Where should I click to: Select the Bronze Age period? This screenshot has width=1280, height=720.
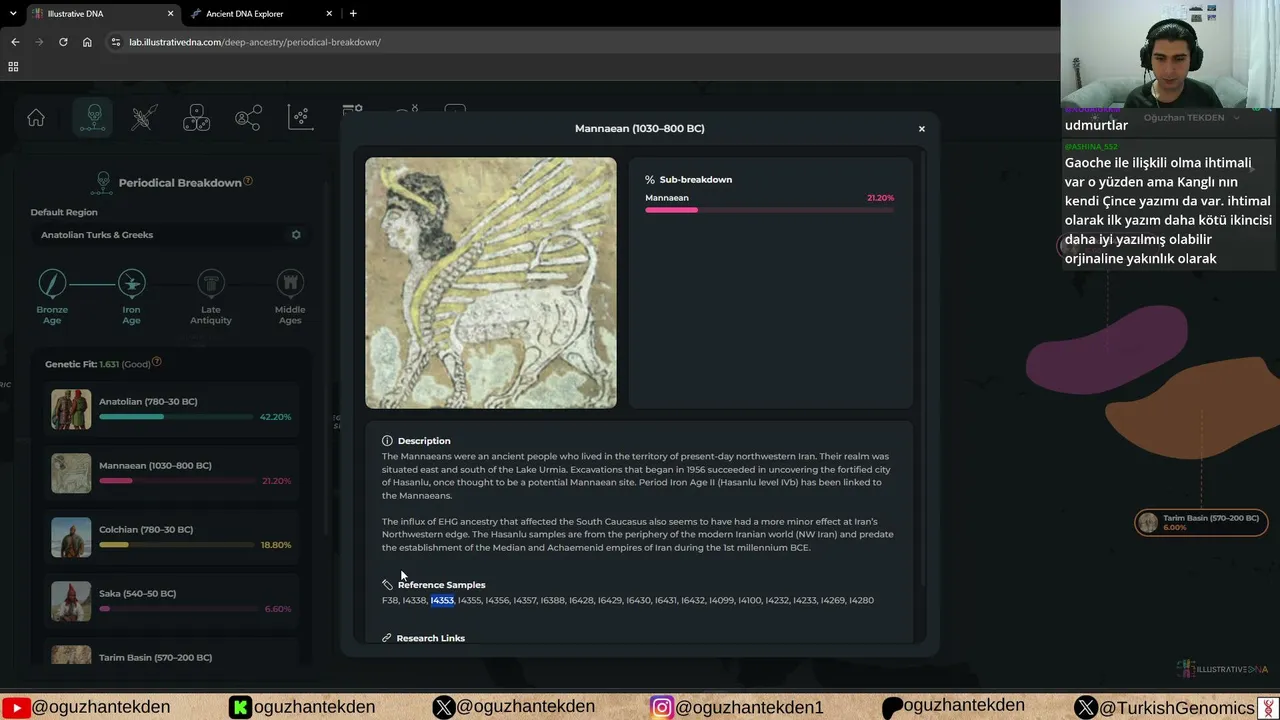pos(52,297)
